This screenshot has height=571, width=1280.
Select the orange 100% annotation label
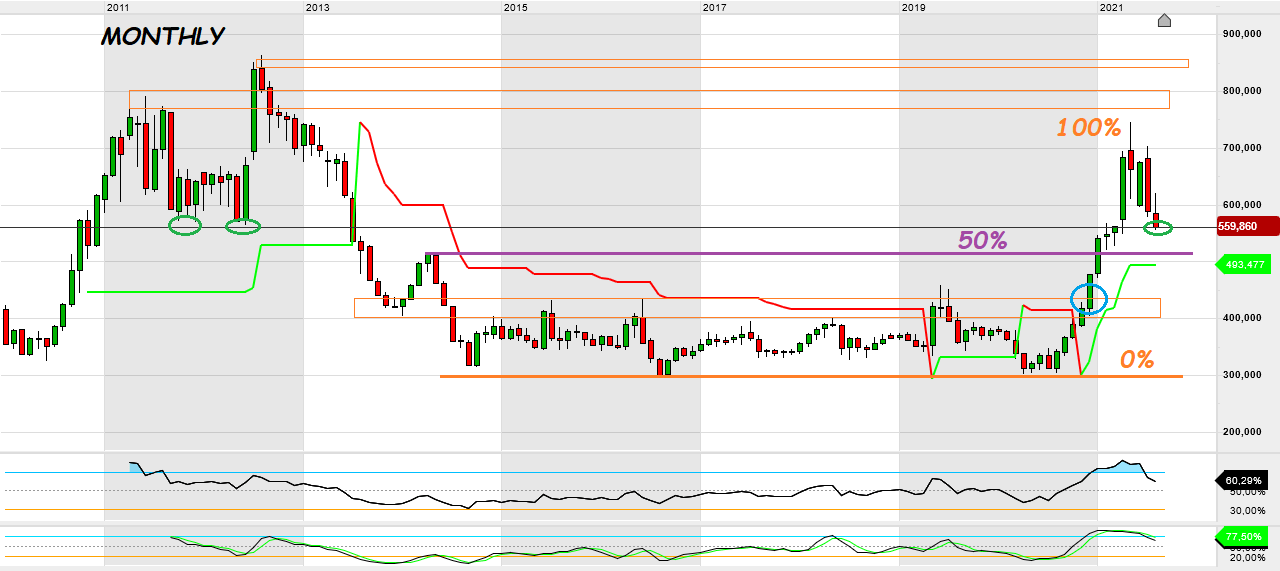[1089, 128]
